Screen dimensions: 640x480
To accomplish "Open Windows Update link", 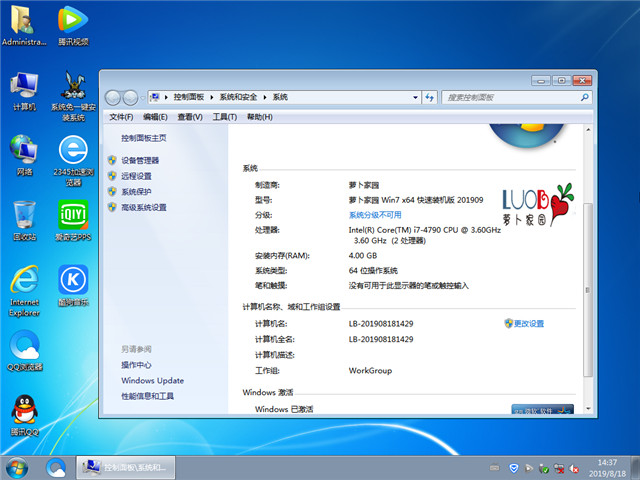I will pos(152,380).
